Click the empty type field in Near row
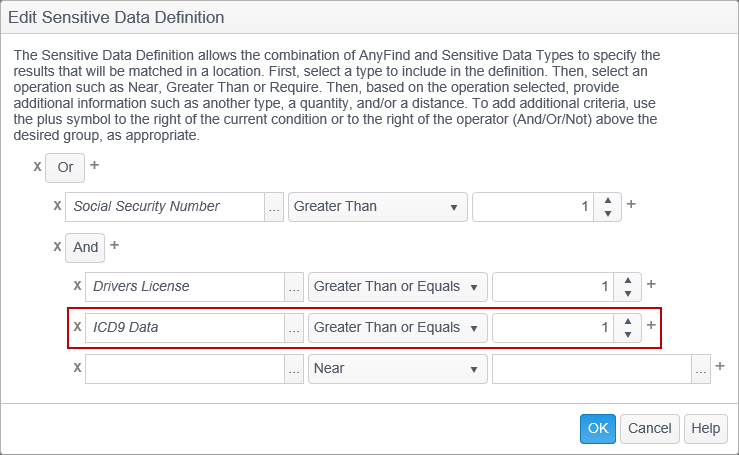 click(184, 368)
